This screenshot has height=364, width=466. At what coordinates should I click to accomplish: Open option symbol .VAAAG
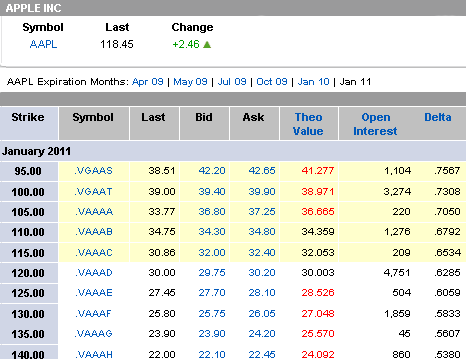tap(94, 334)
